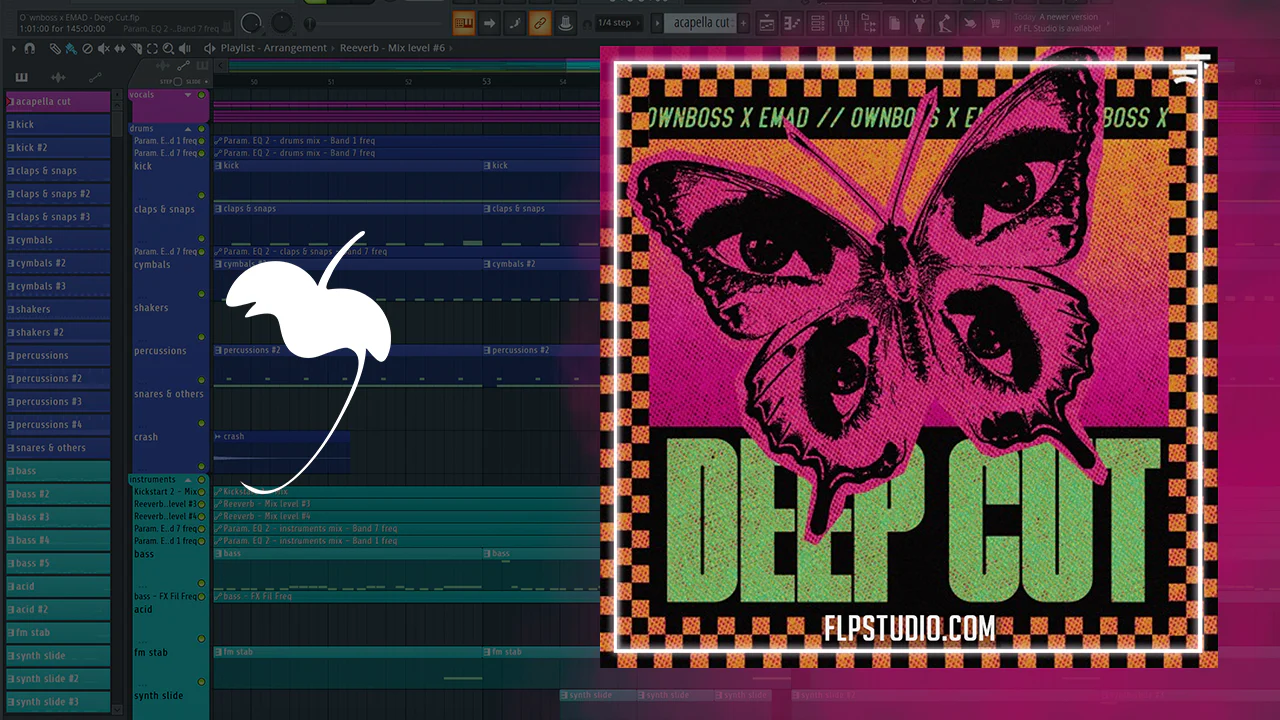The height and width of the screenshot is (720, 1280).
Task: Open the project files copy icon
Action: [894, 23]
